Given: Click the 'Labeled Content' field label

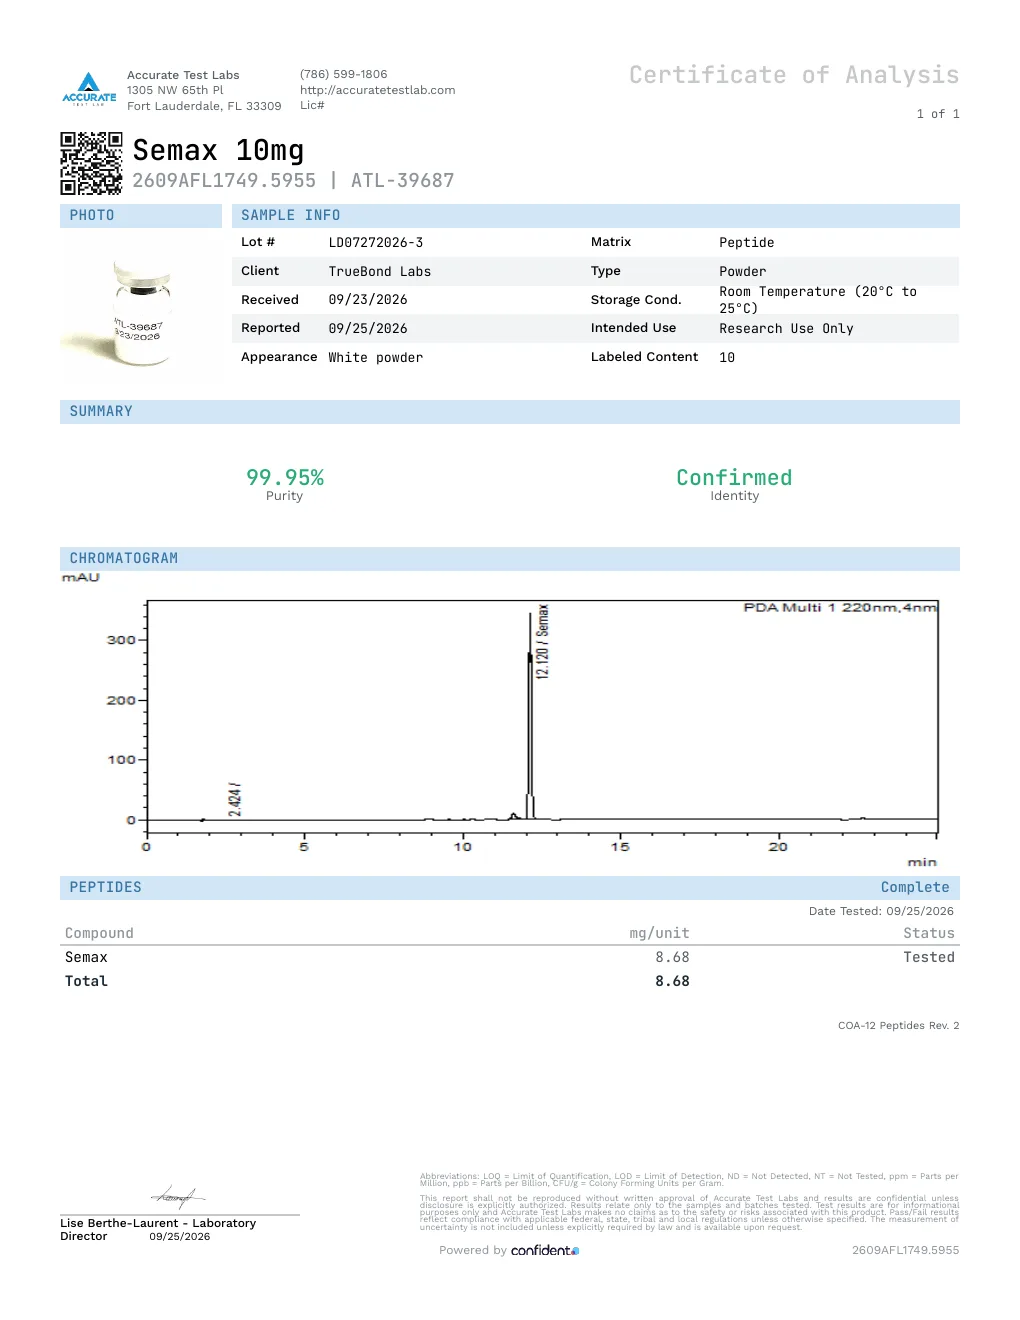Looking at the screenshot, I should point(644,357).
